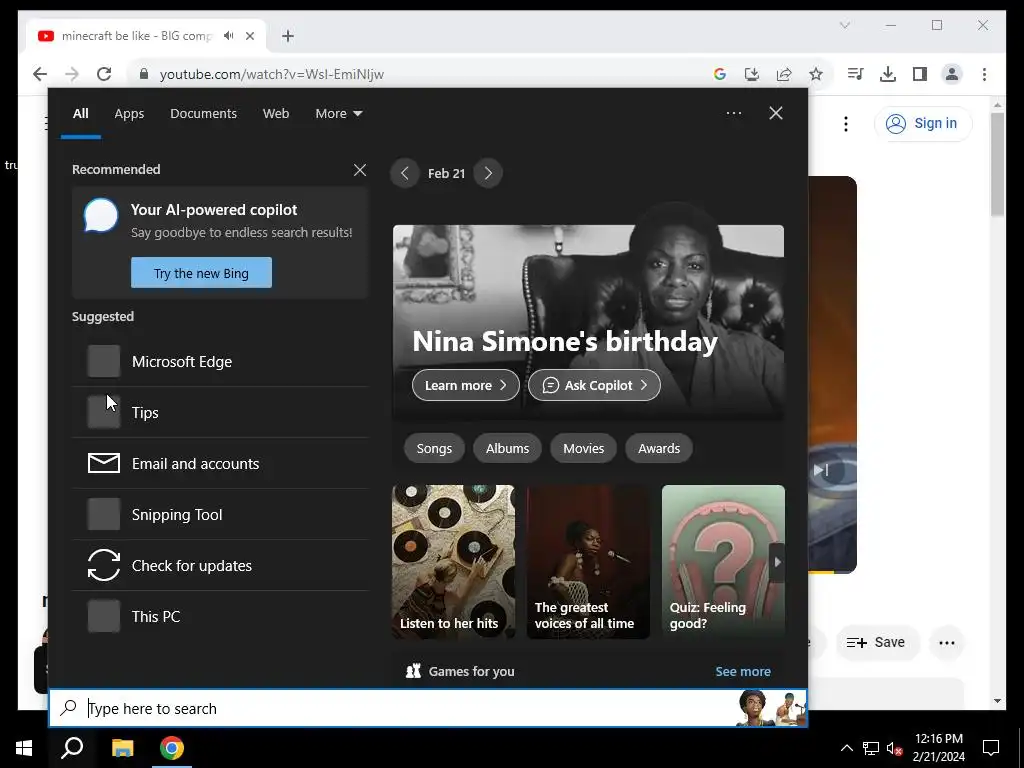Bookmark this page with the star icon

(816, 74)
